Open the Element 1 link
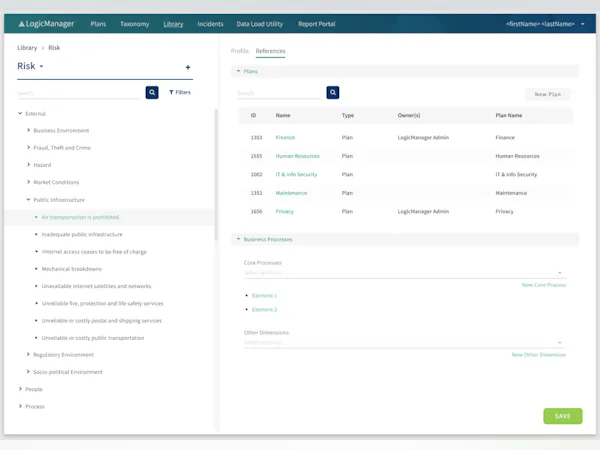 [264, 295]
